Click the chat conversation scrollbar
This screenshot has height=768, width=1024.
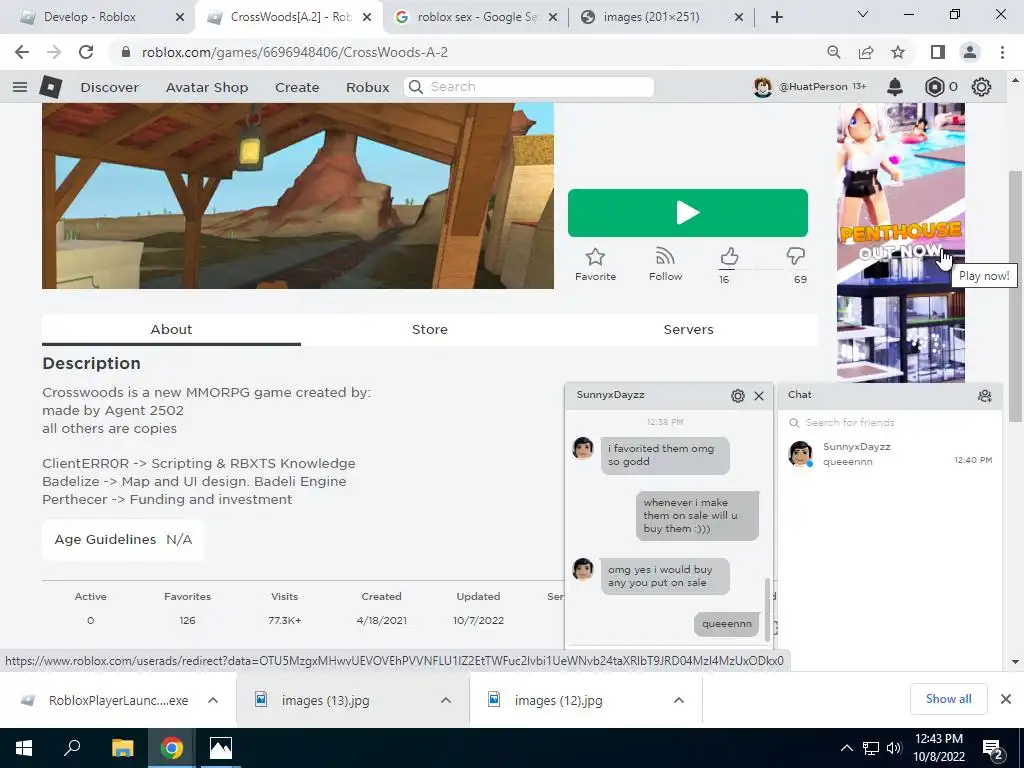[767, 609]
